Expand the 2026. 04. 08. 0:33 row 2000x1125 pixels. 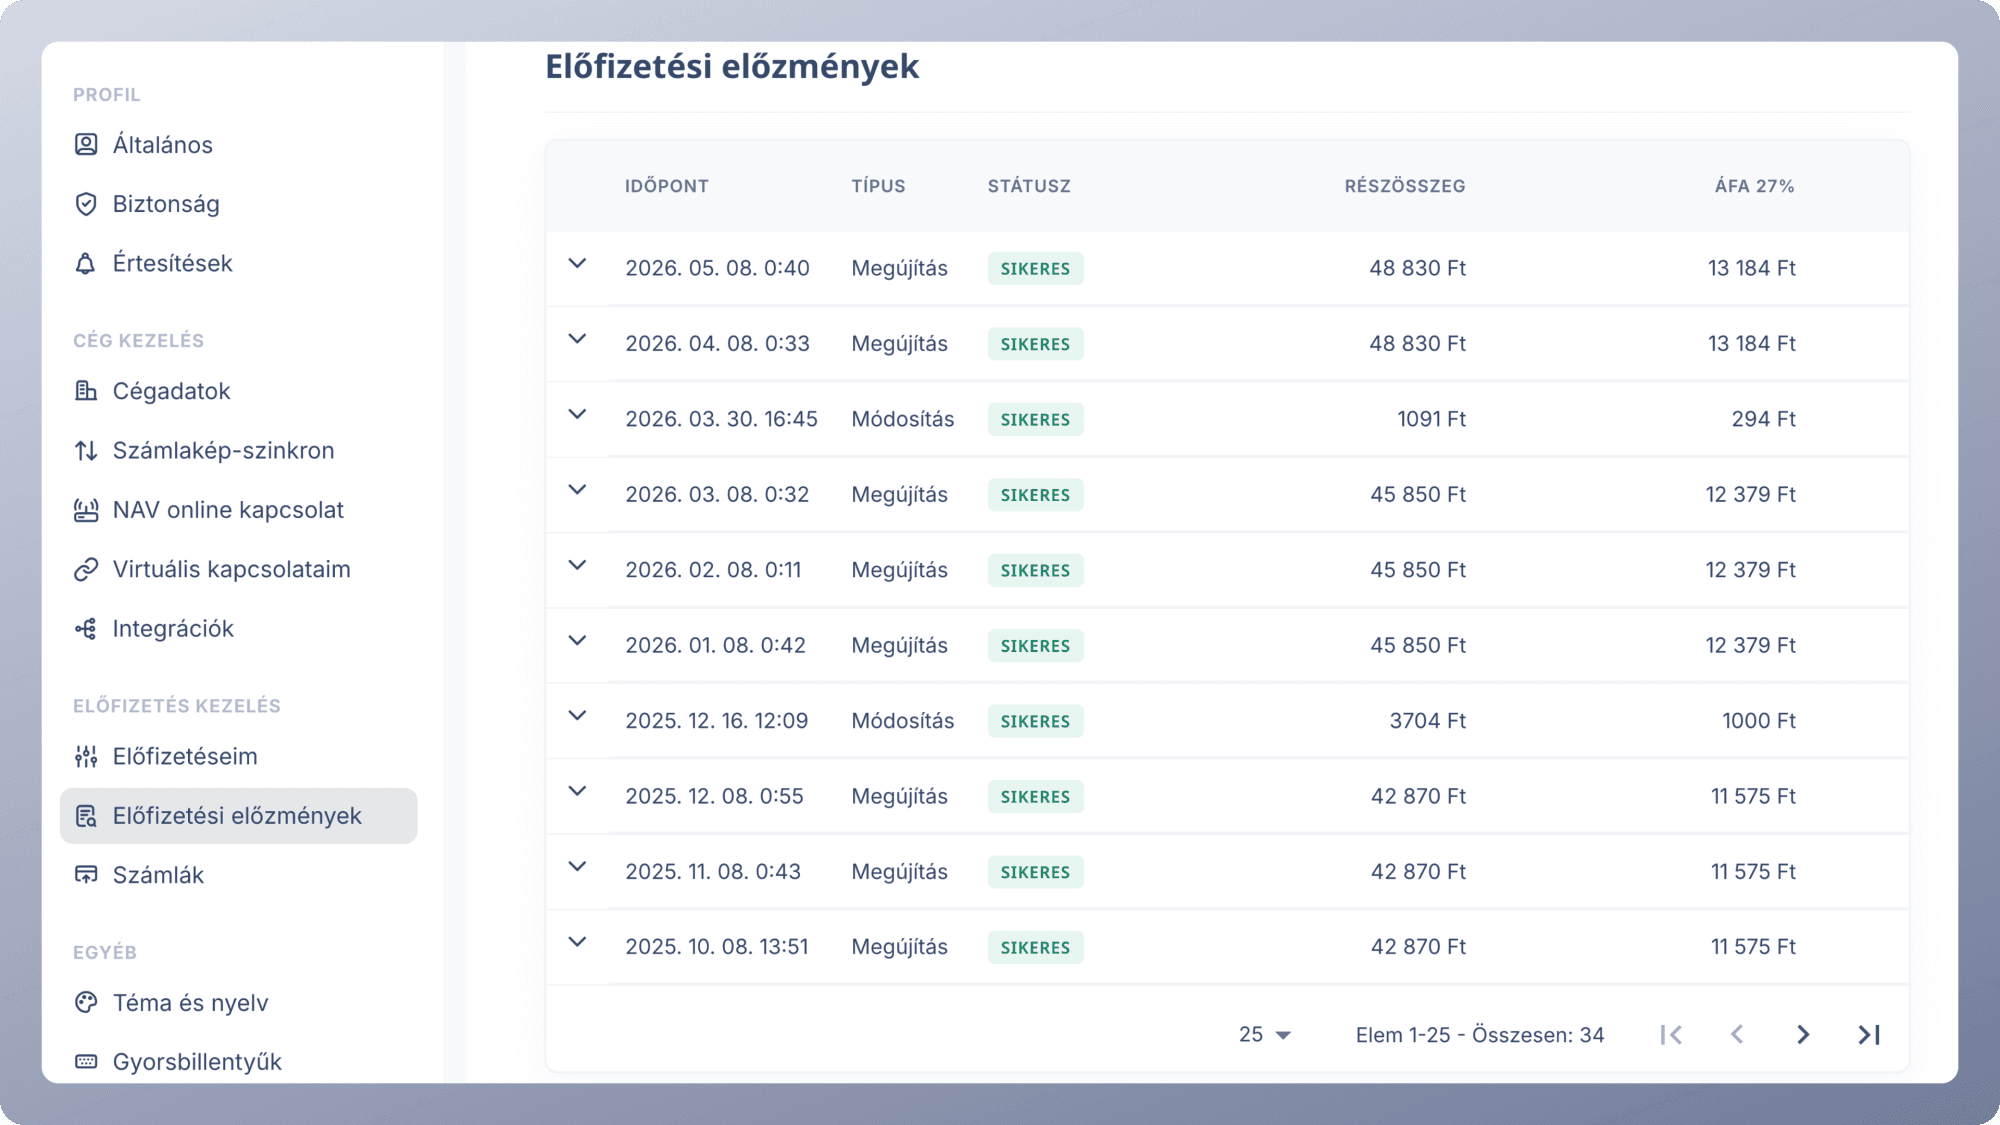tap(577, 339)
